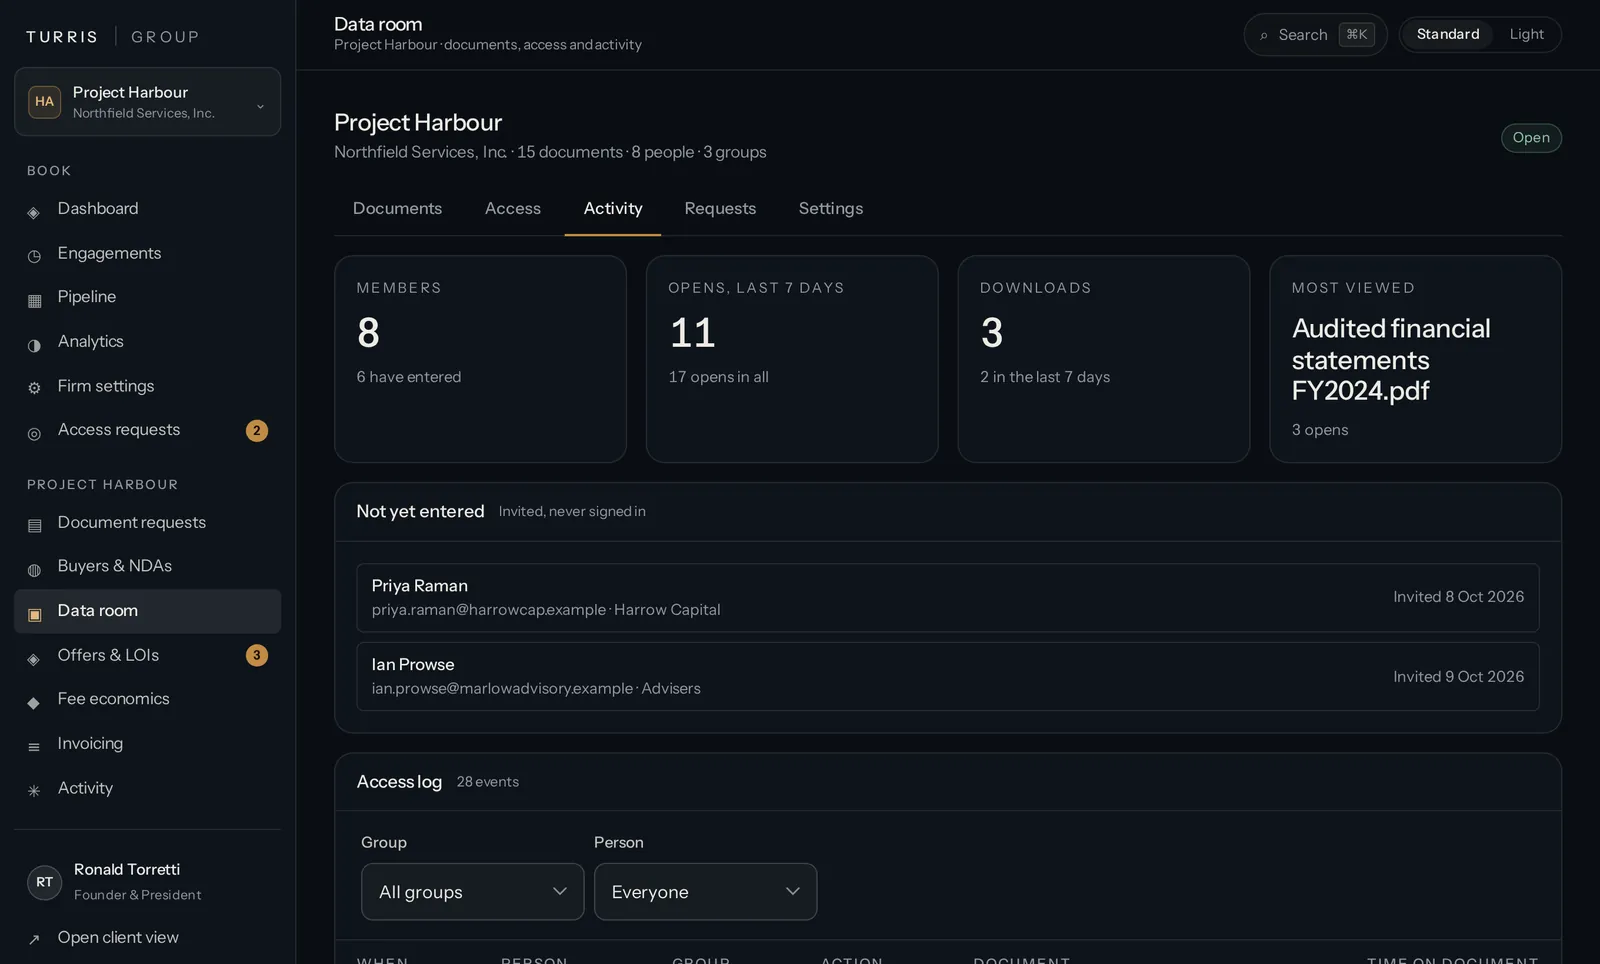
Task: Expand the Project Harbour switcher chevron
Action: tap(260, 106)
